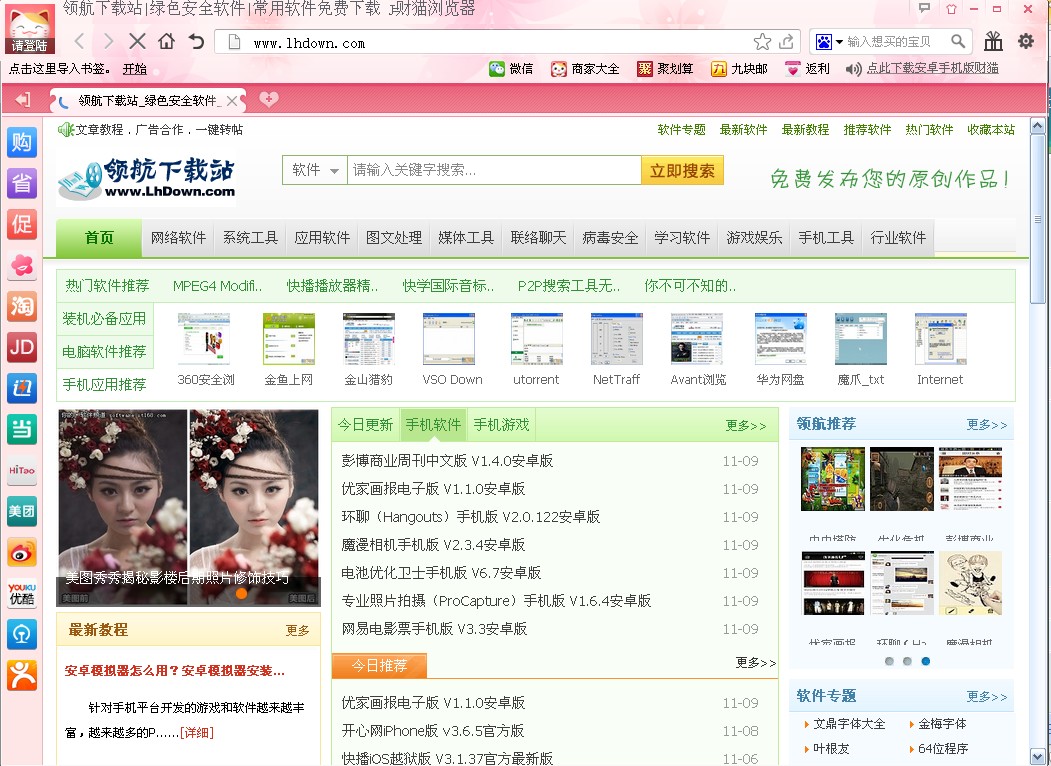This screenshot has height=766, width=1051.
Task: Click the home icon in the browser toolbar
Action: point(166,42)
